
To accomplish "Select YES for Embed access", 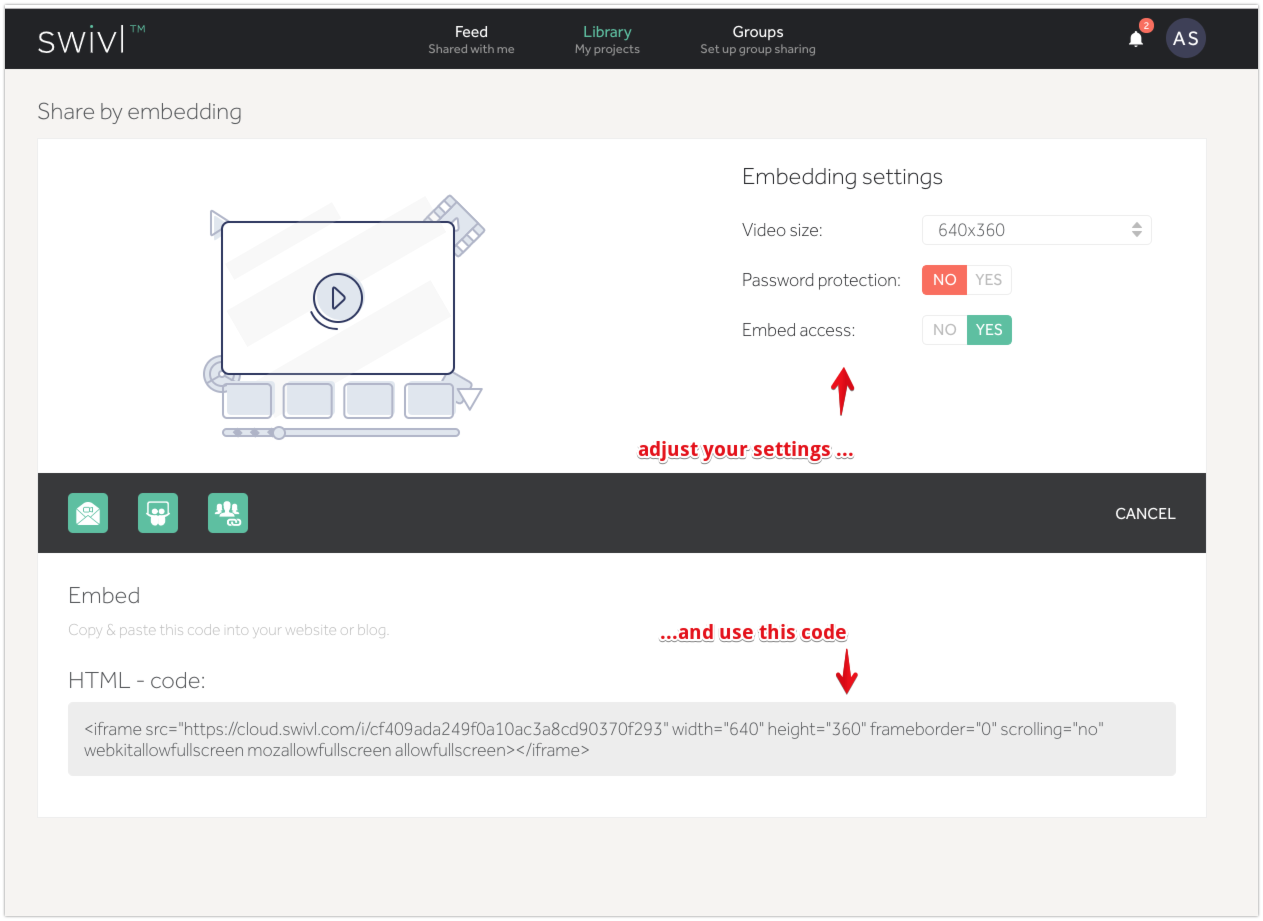I will pyautogui.click(x=989, y=330).
